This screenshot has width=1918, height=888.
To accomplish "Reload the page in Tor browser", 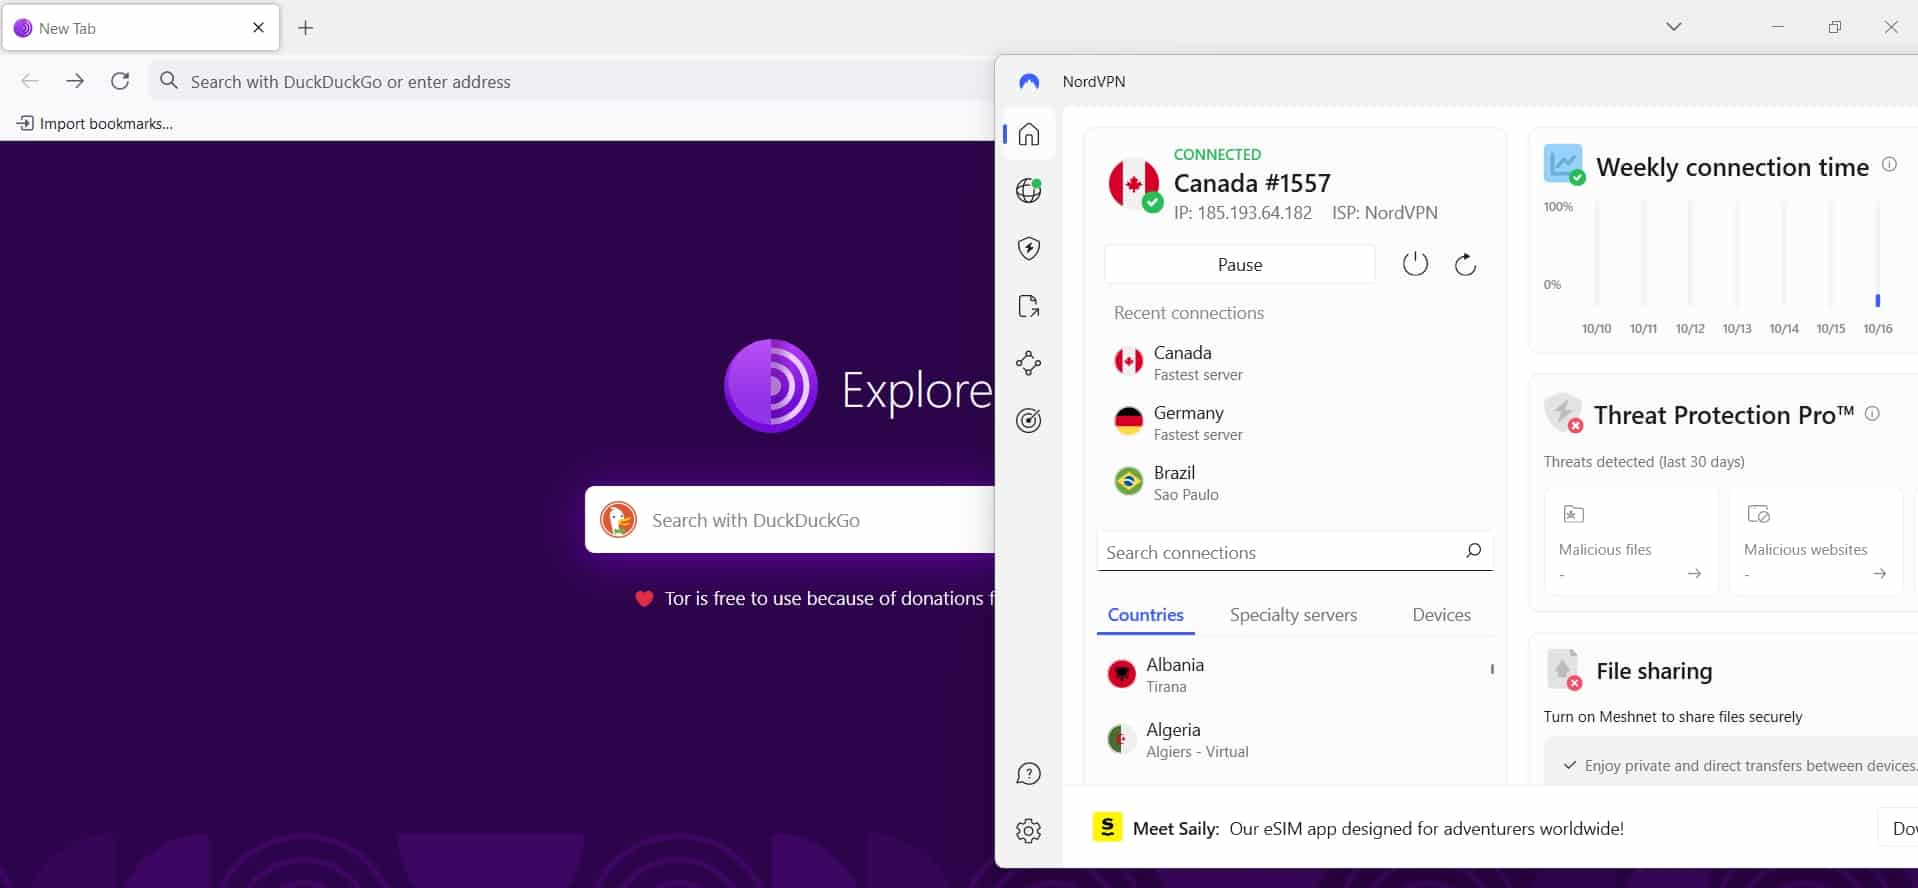I will 120,81.
